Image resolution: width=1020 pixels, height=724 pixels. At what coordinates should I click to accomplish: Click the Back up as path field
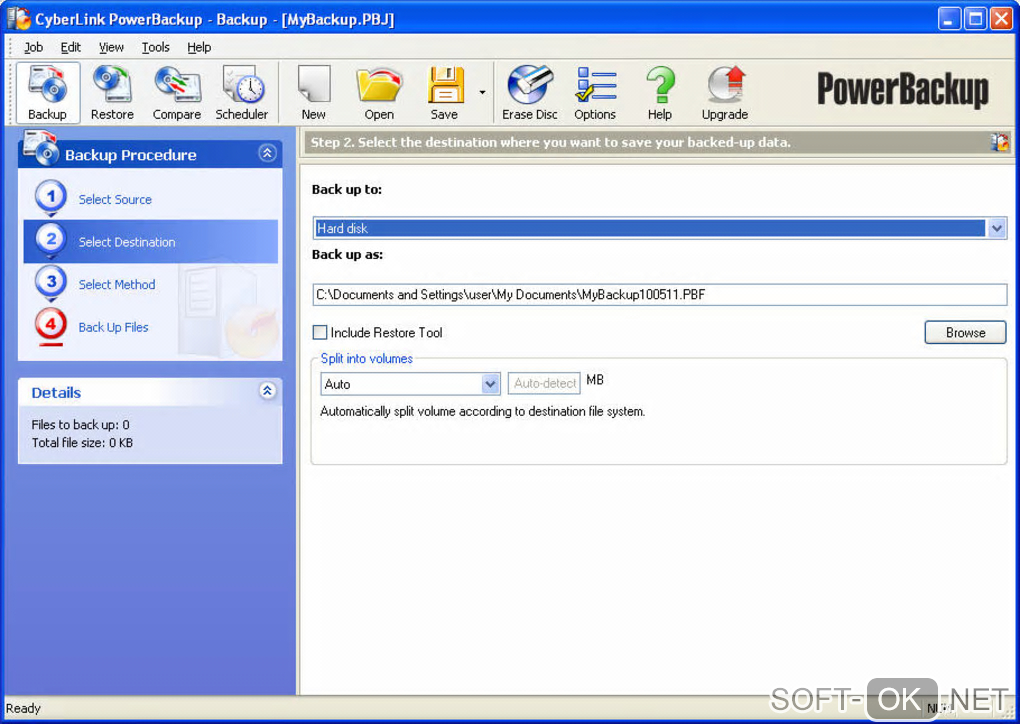(x=660, y=295)
